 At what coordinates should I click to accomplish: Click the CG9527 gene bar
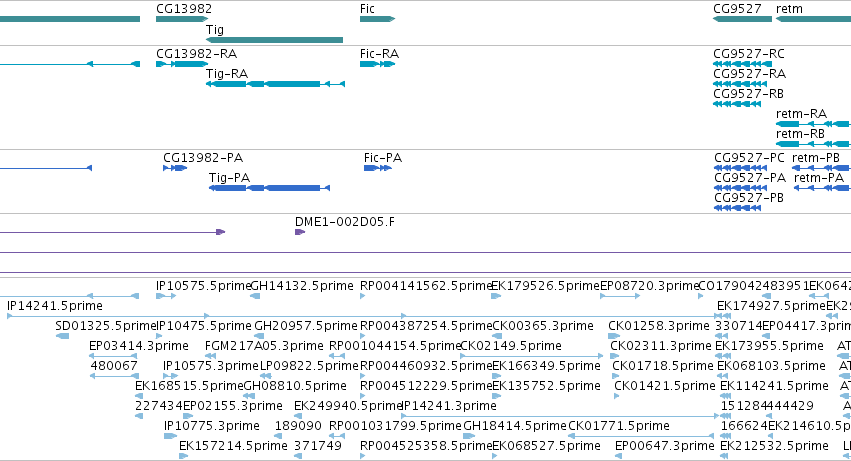pyautogui.click(x=742, y=19)
